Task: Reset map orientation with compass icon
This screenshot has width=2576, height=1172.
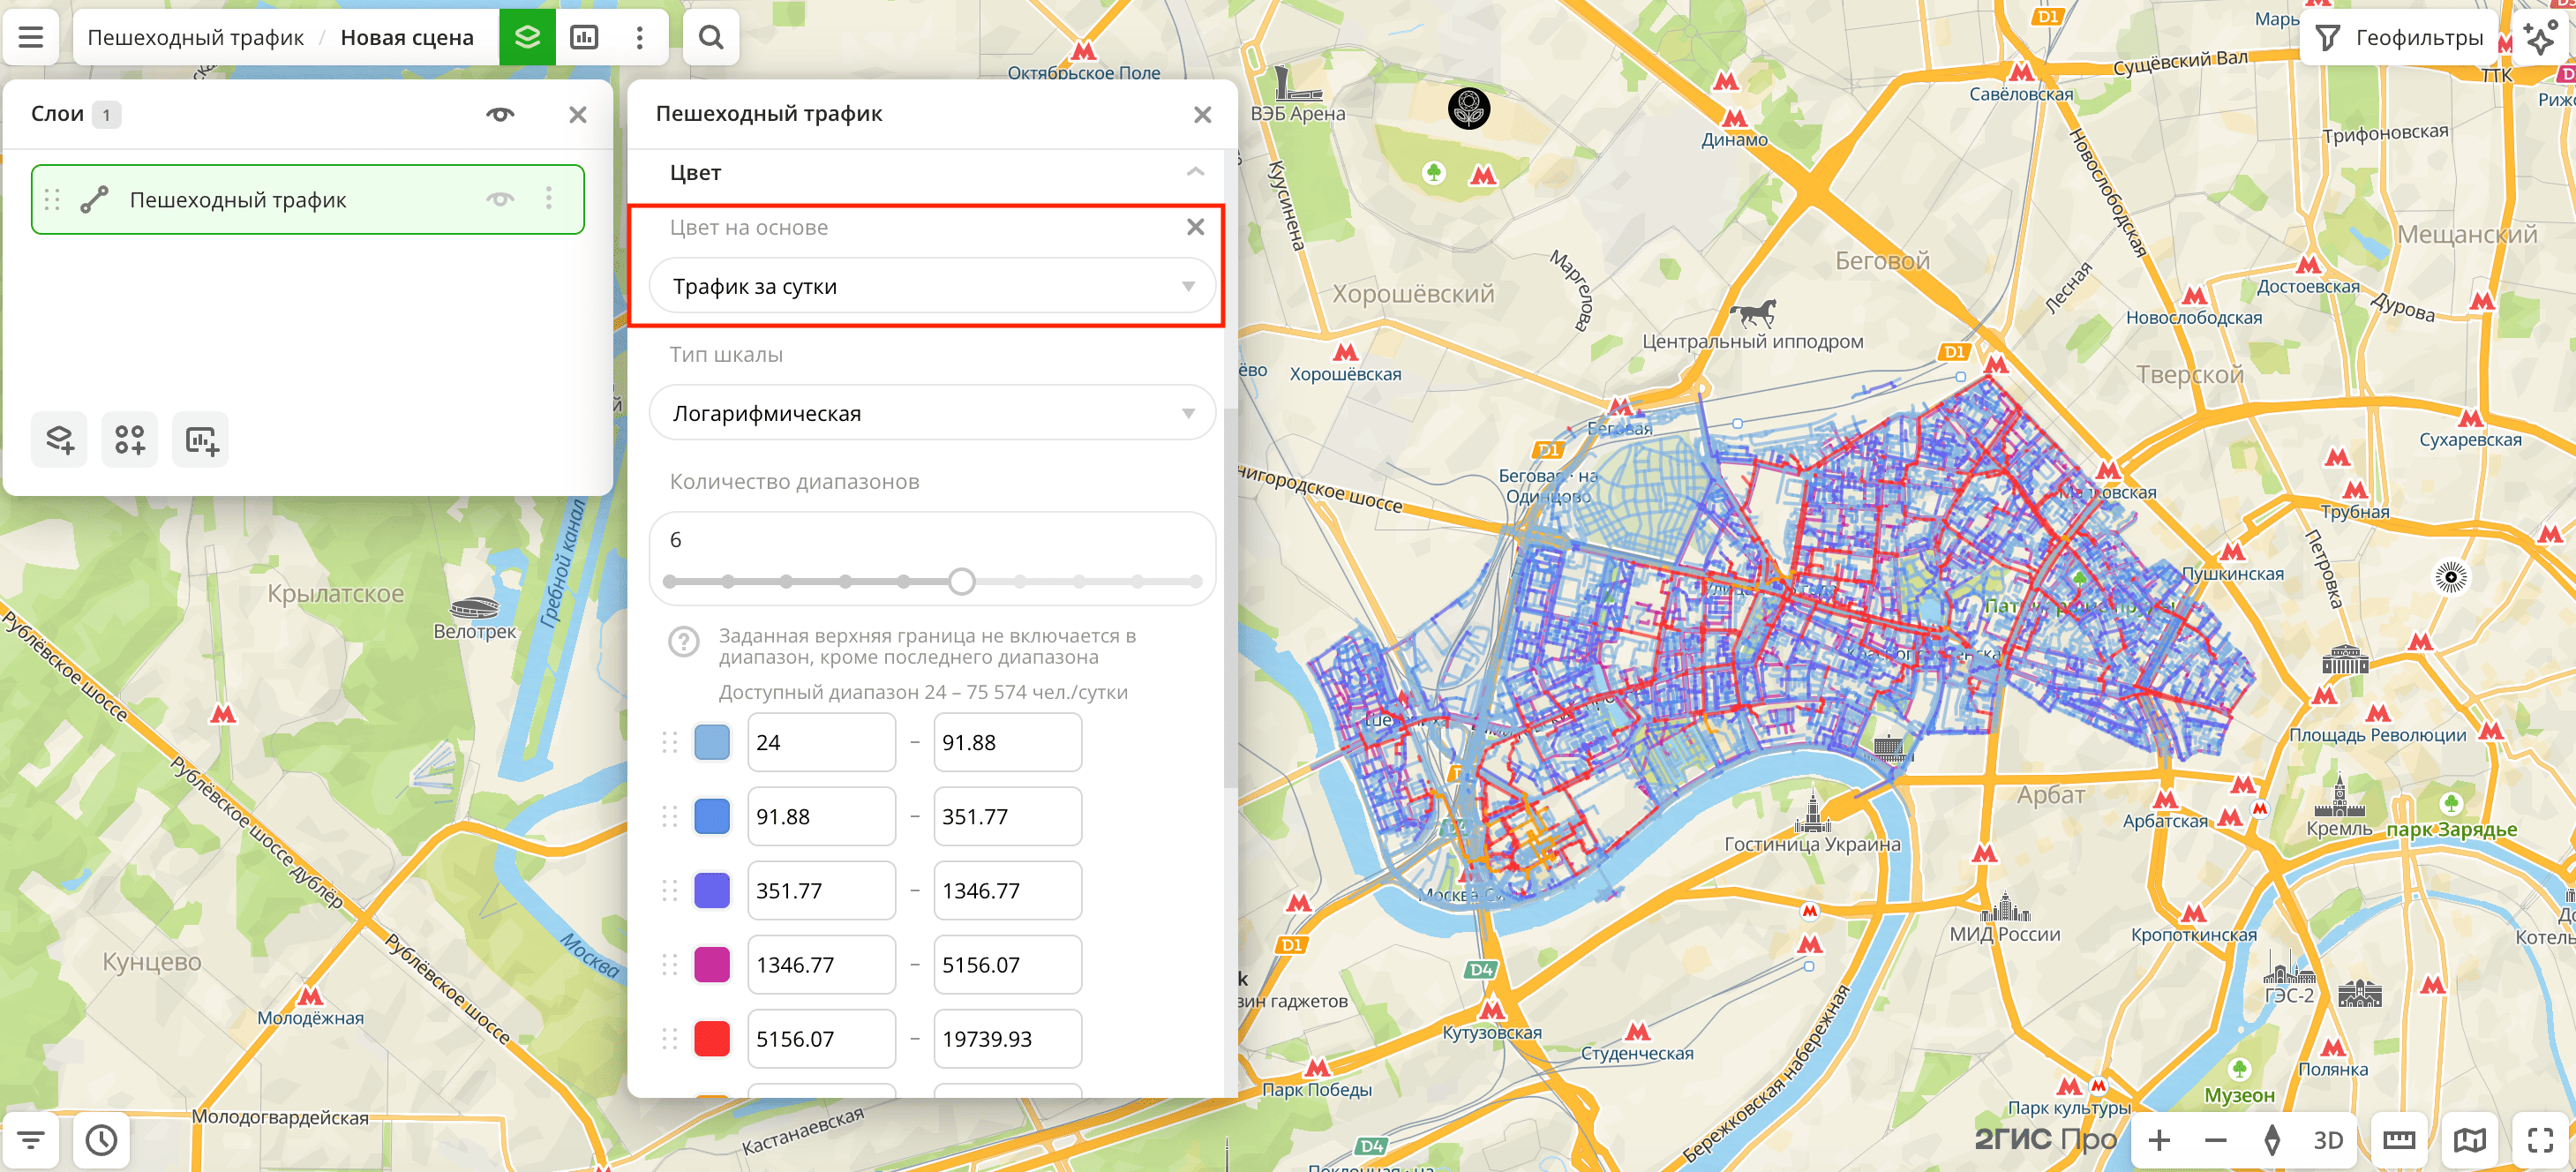Action: coord(2272,1139)
